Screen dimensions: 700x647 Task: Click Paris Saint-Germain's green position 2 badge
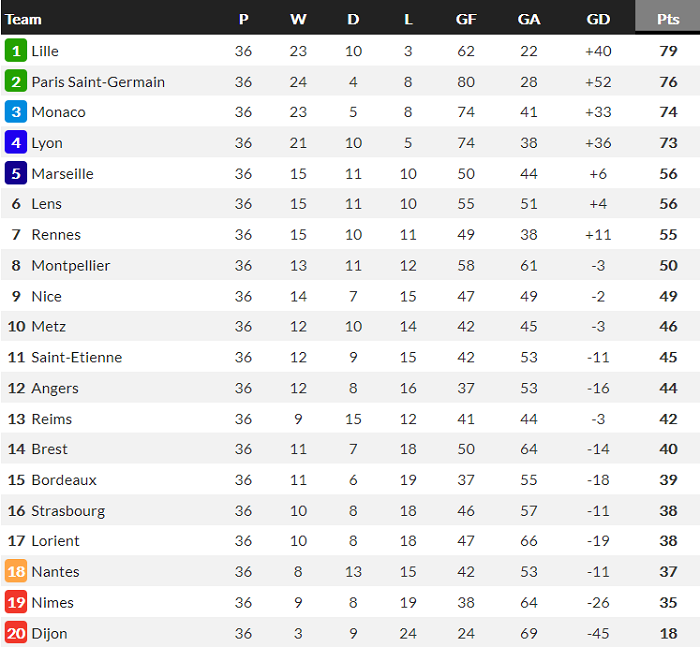point(16,82)
